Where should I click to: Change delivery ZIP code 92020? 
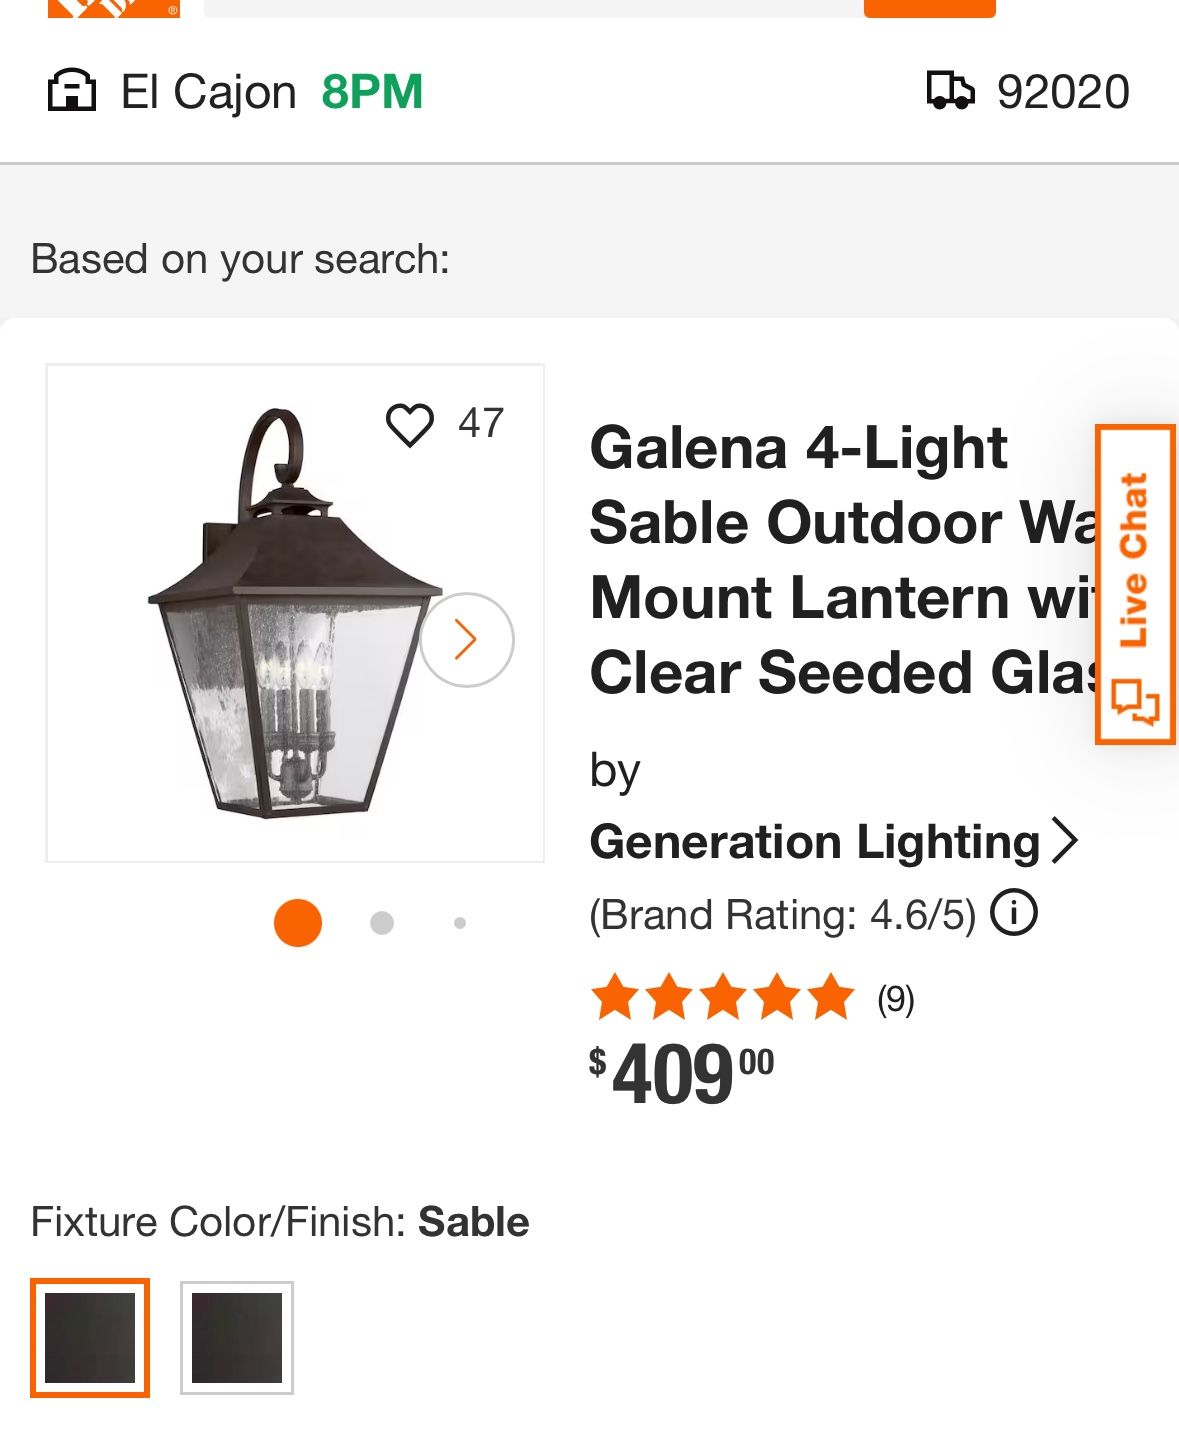(1062, 92)
